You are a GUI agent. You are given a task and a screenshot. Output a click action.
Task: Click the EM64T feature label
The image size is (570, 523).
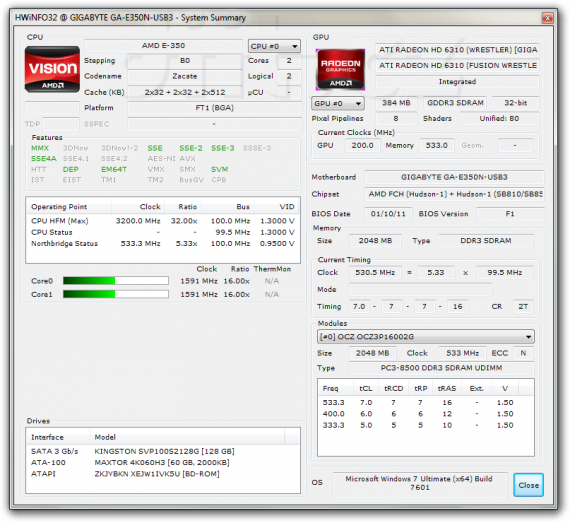[114, 169]
